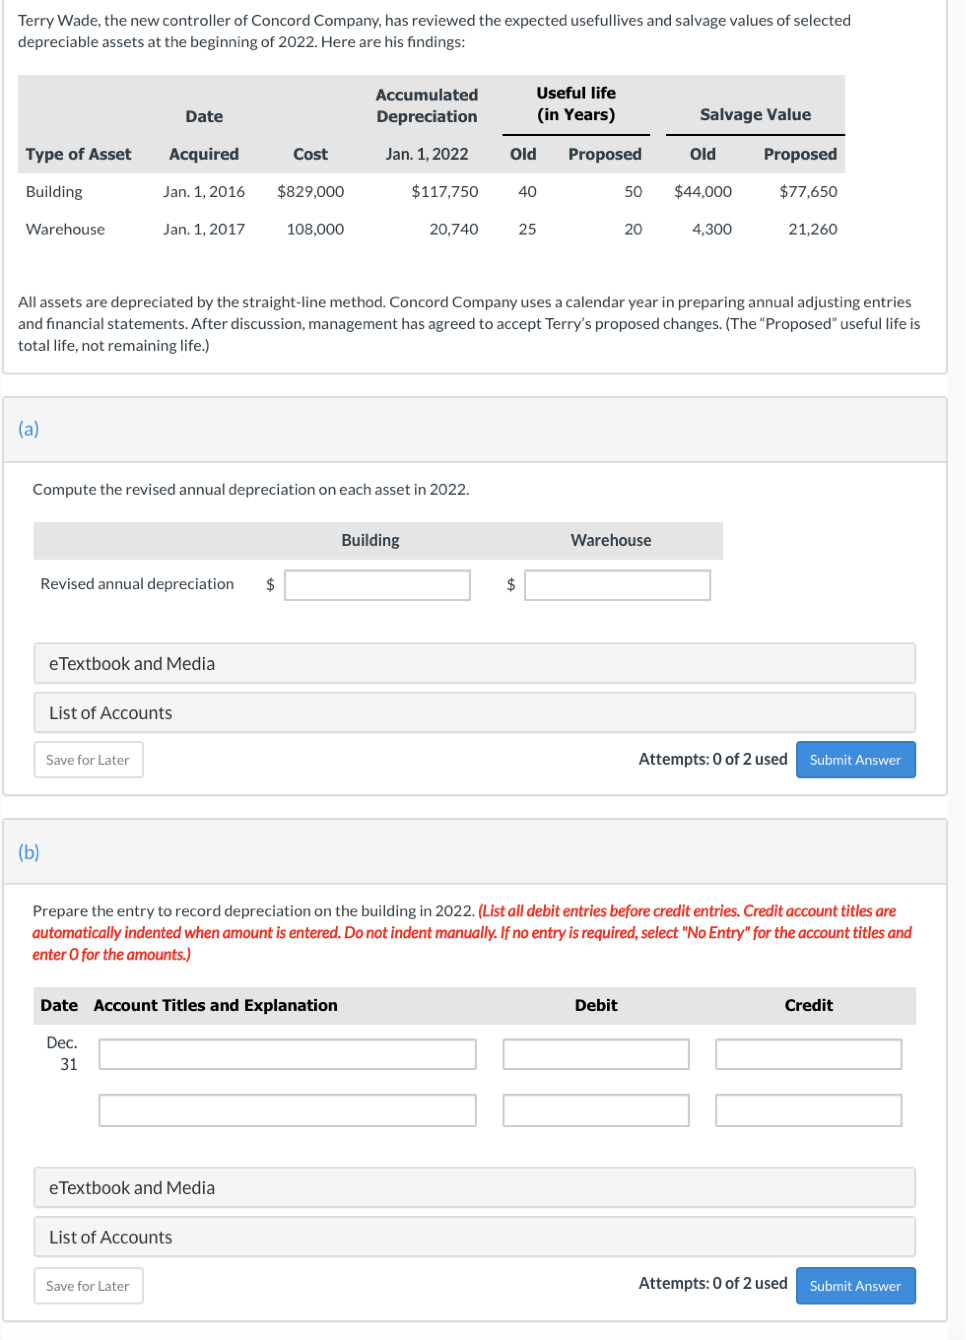Screen dimensions: 966x1340
Task: Expand eTextbook and Media in part (a)
Action: click(x=474, y=664)
